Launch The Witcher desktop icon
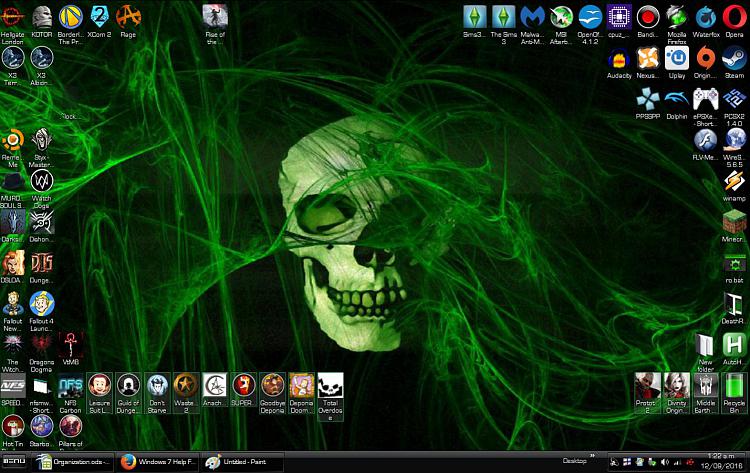Viewport: 750px width, 473px height. (12, 352)
